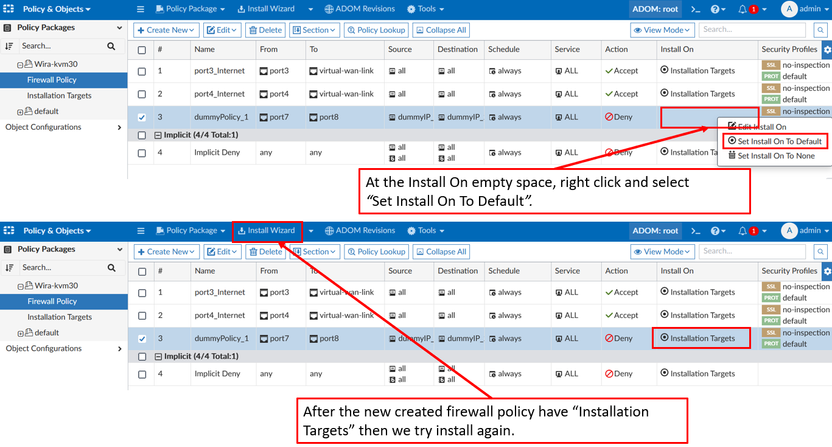Open Create New dropdown in upper toolbar
Viewport: 832px width, 447px height.
pyautogui.click(x=166, y=30)
